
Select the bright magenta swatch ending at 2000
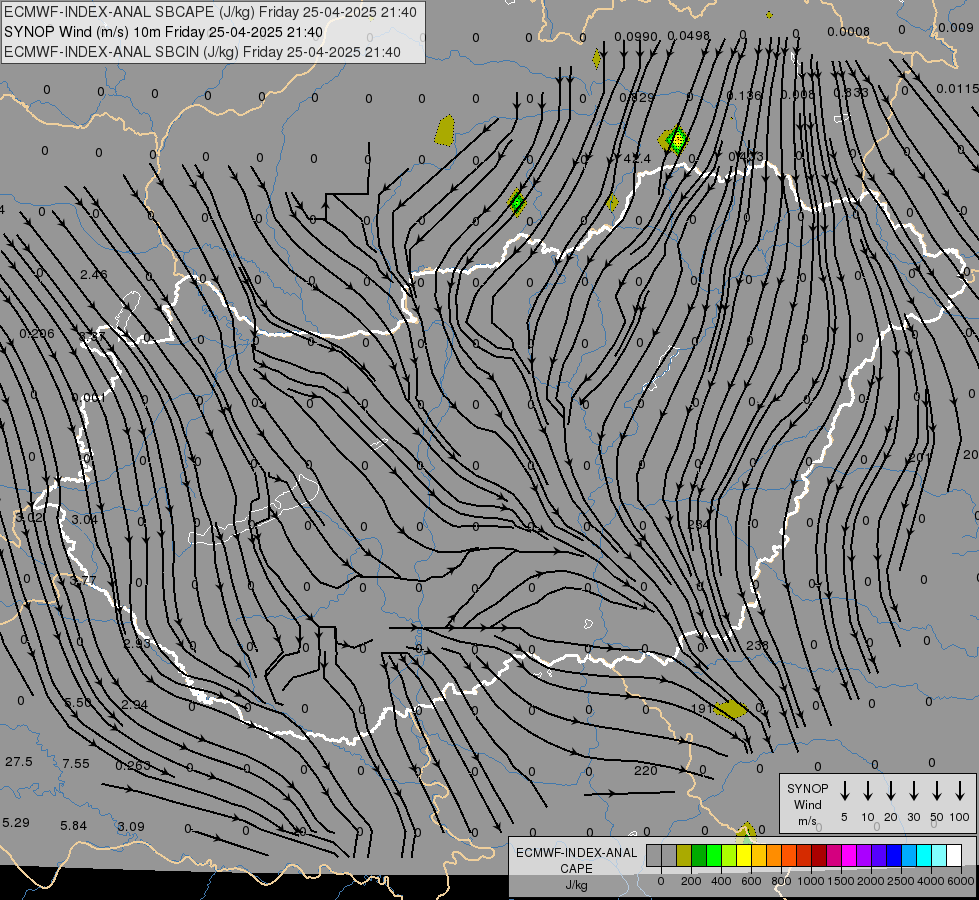tap(849, 855)
